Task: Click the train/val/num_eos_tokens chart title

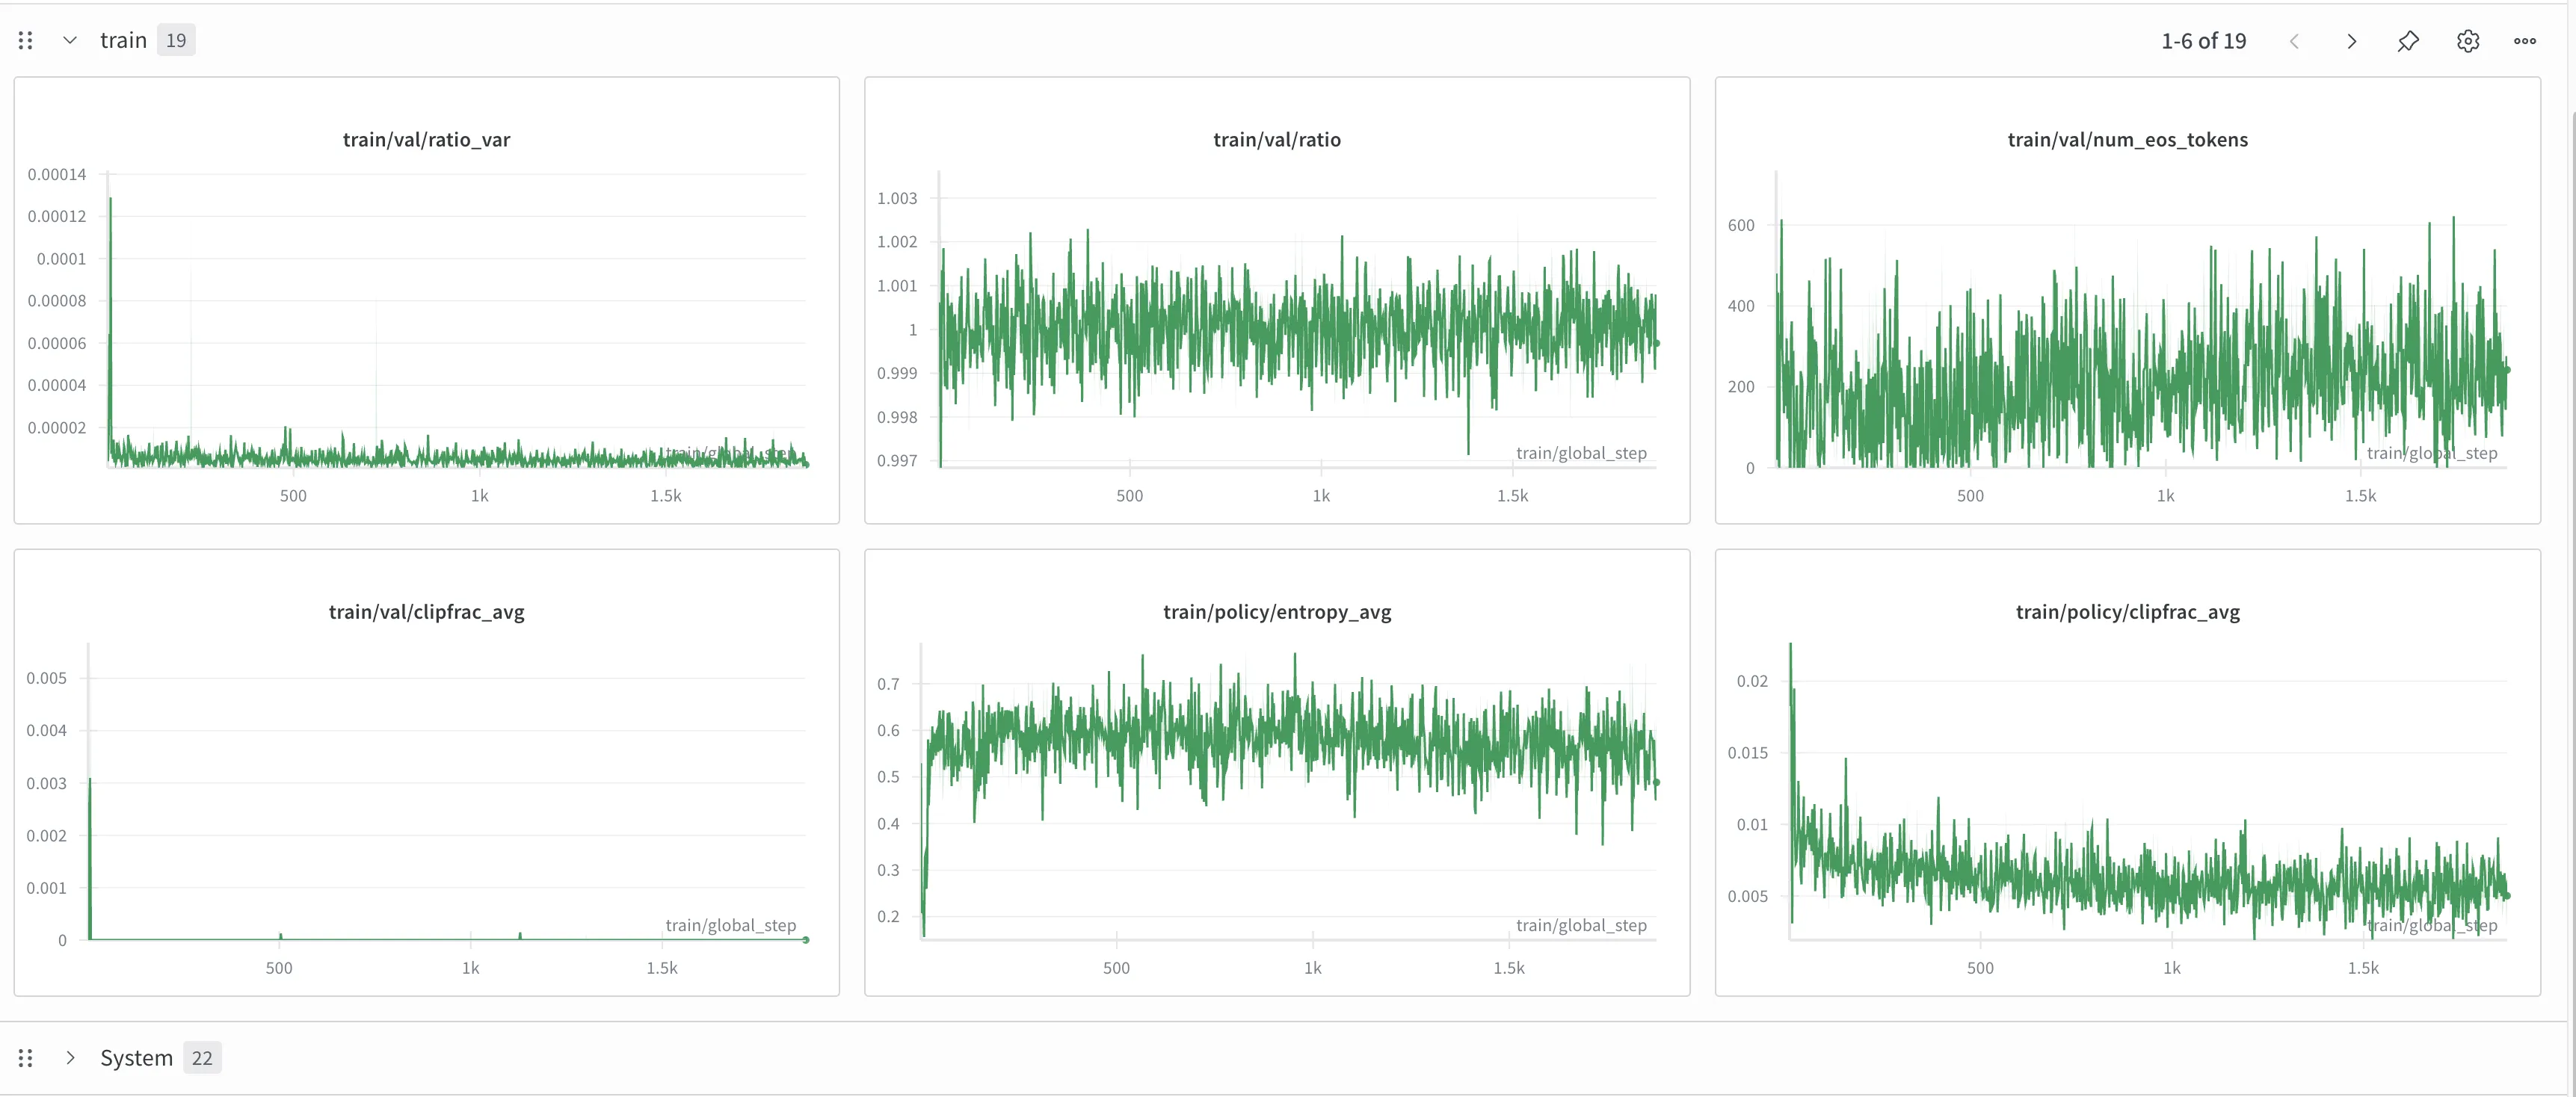Action: coord(2127,140)
